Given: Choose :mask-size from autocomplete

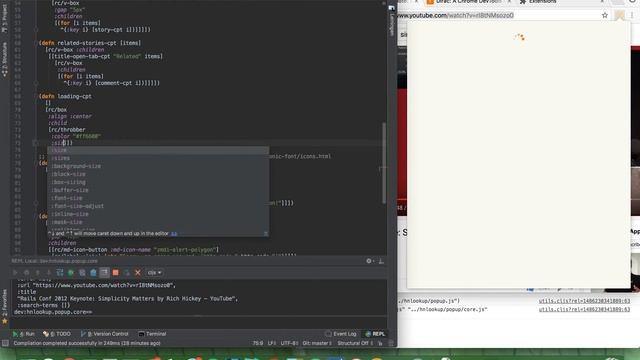Looking at the screenshot, I should pos(158,222).
